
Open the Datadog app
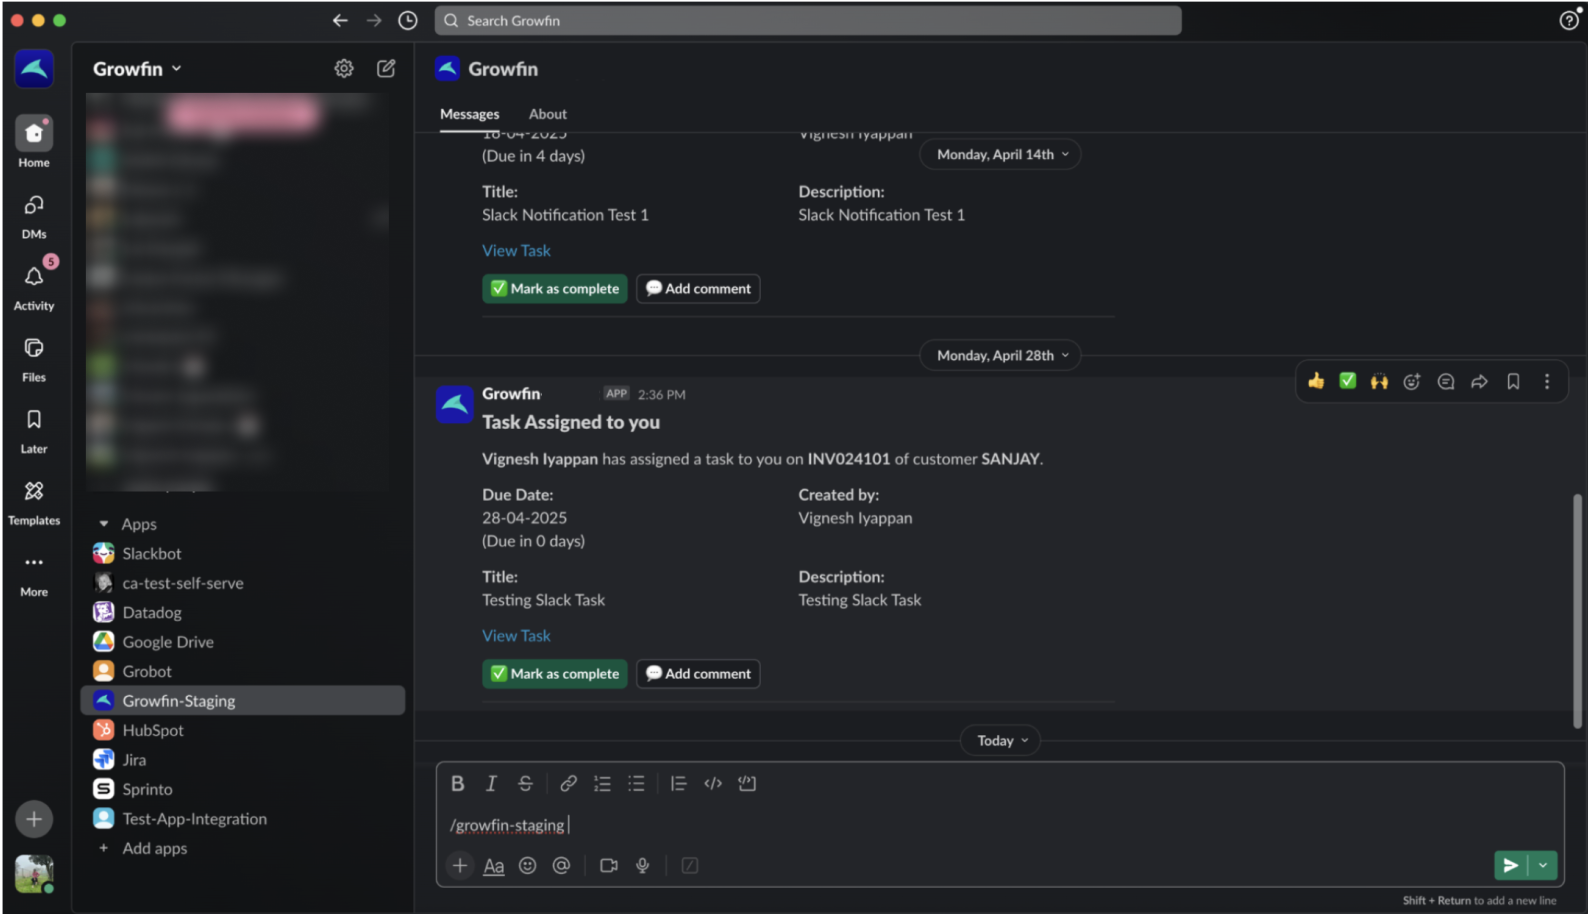pyautogui.click(x=242, y=612)
